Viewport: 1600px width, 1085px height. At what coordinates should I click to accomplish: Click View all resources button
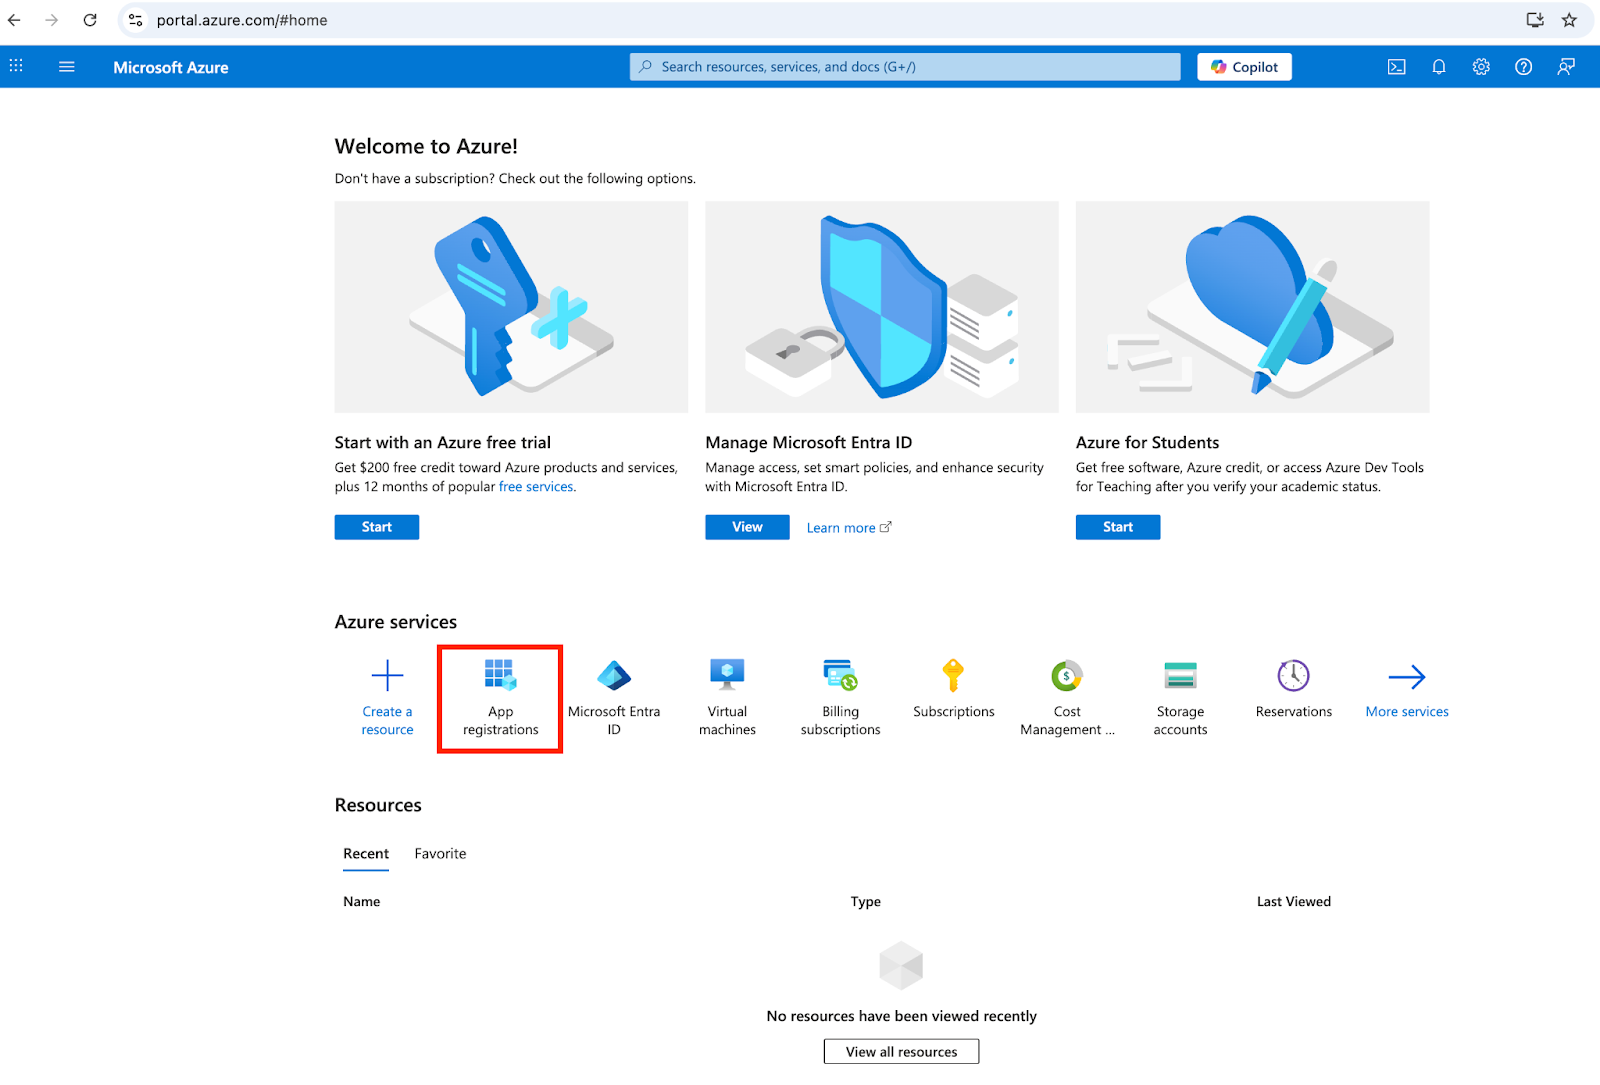901,1052
